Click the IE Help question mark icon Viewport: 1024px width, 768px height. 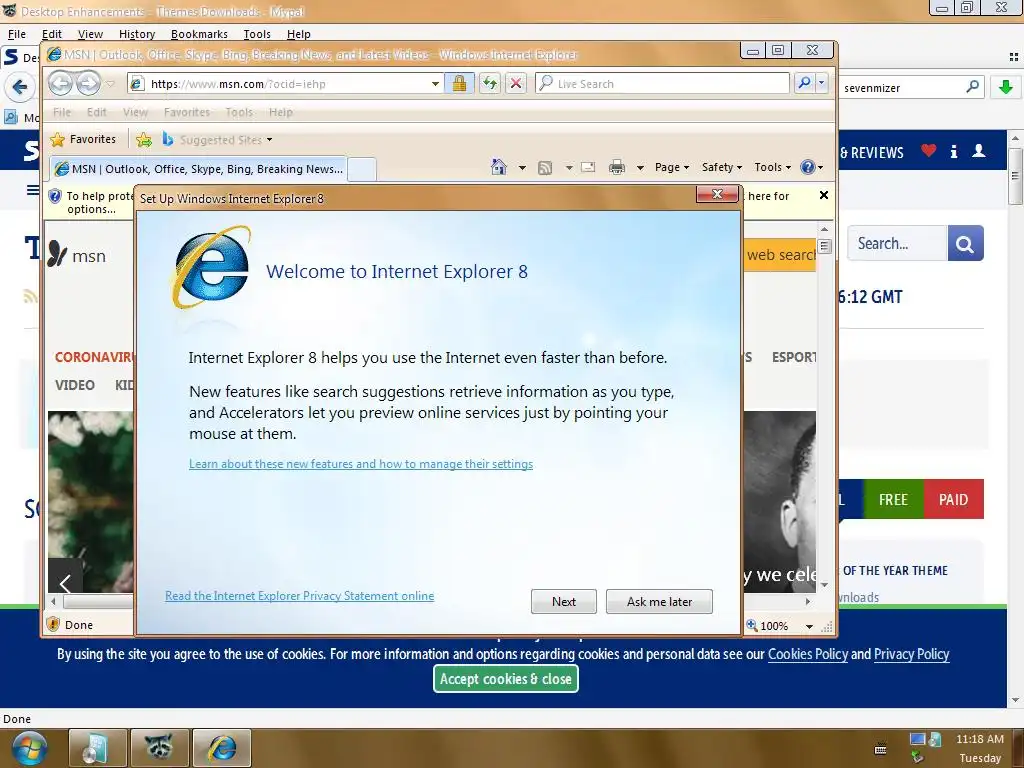[x=808, y=167]
